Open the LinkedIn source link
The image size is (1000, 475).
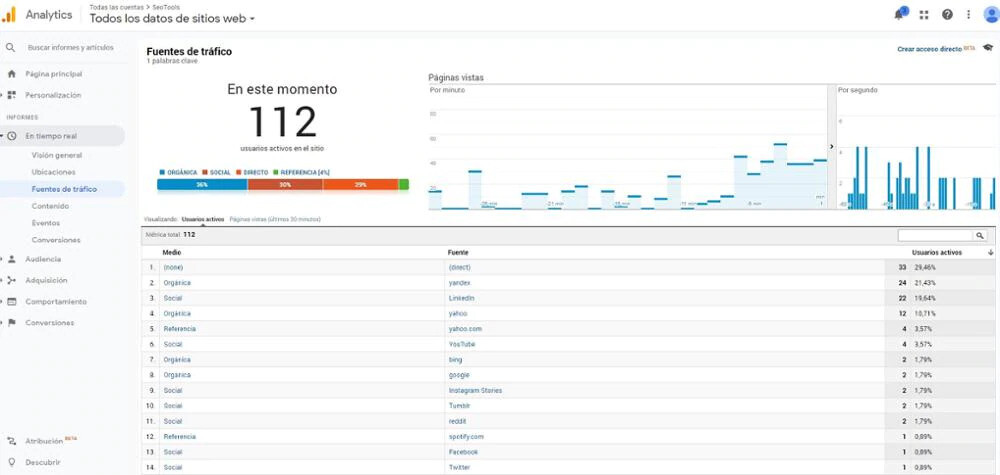click(461, 298)
